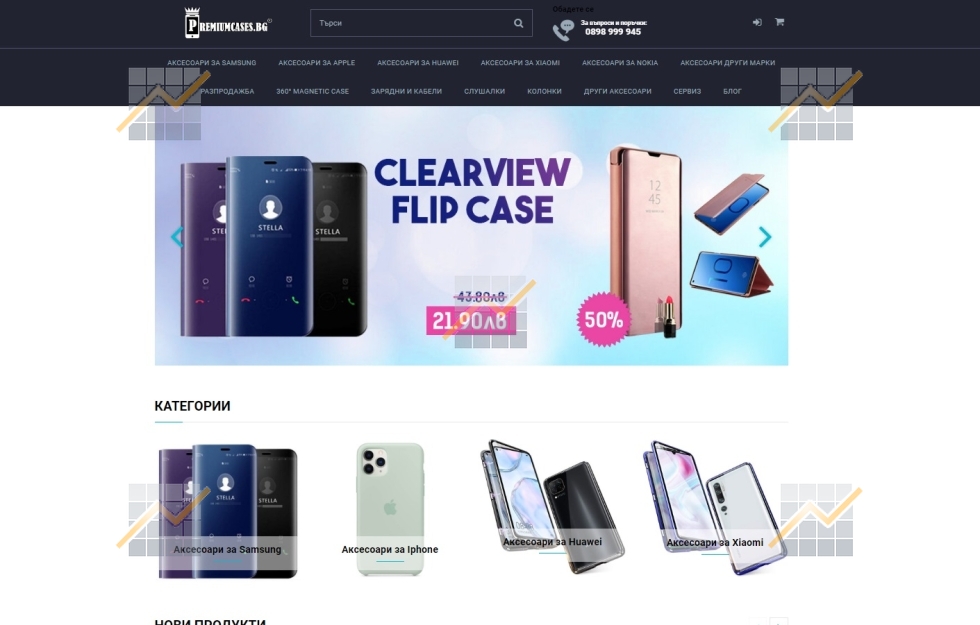Open Аксесоари за Apple menu
The height and width of the screenshot is (625, 980).
point(317,62)
